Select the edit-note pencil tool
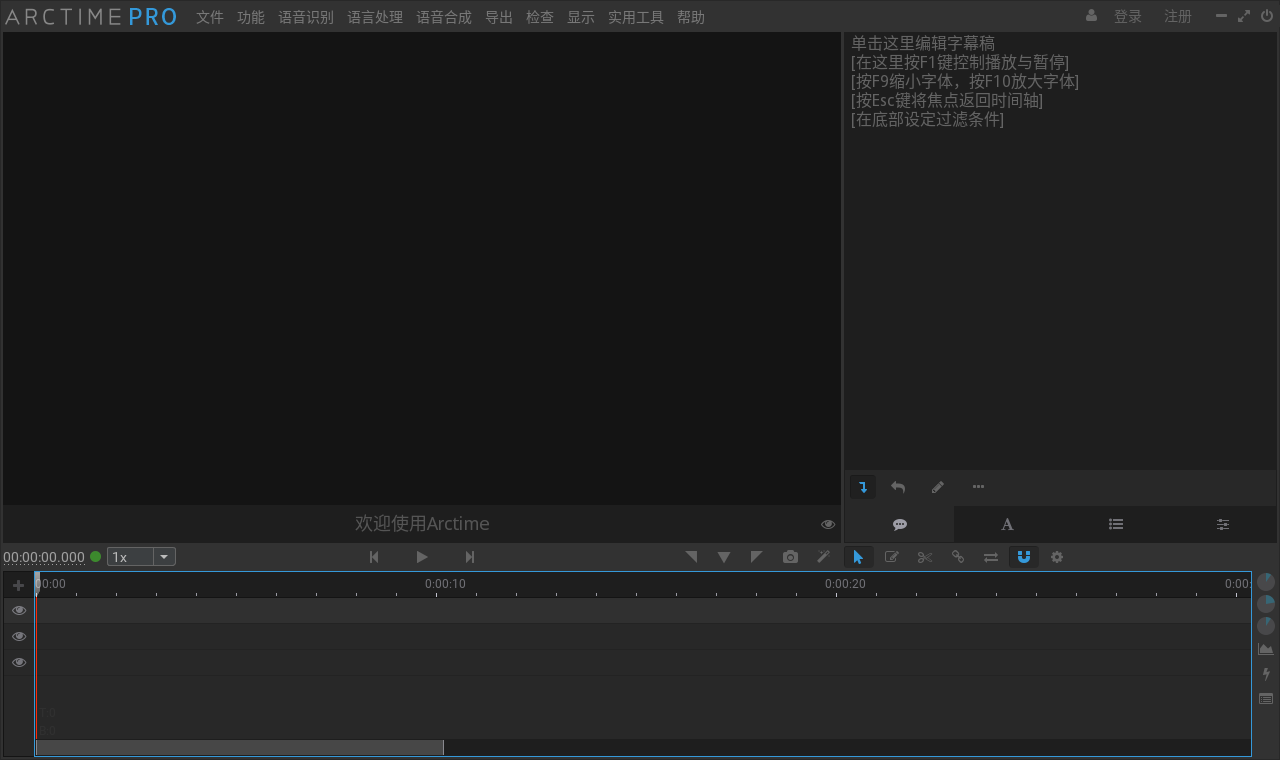 tap(892, 557)
